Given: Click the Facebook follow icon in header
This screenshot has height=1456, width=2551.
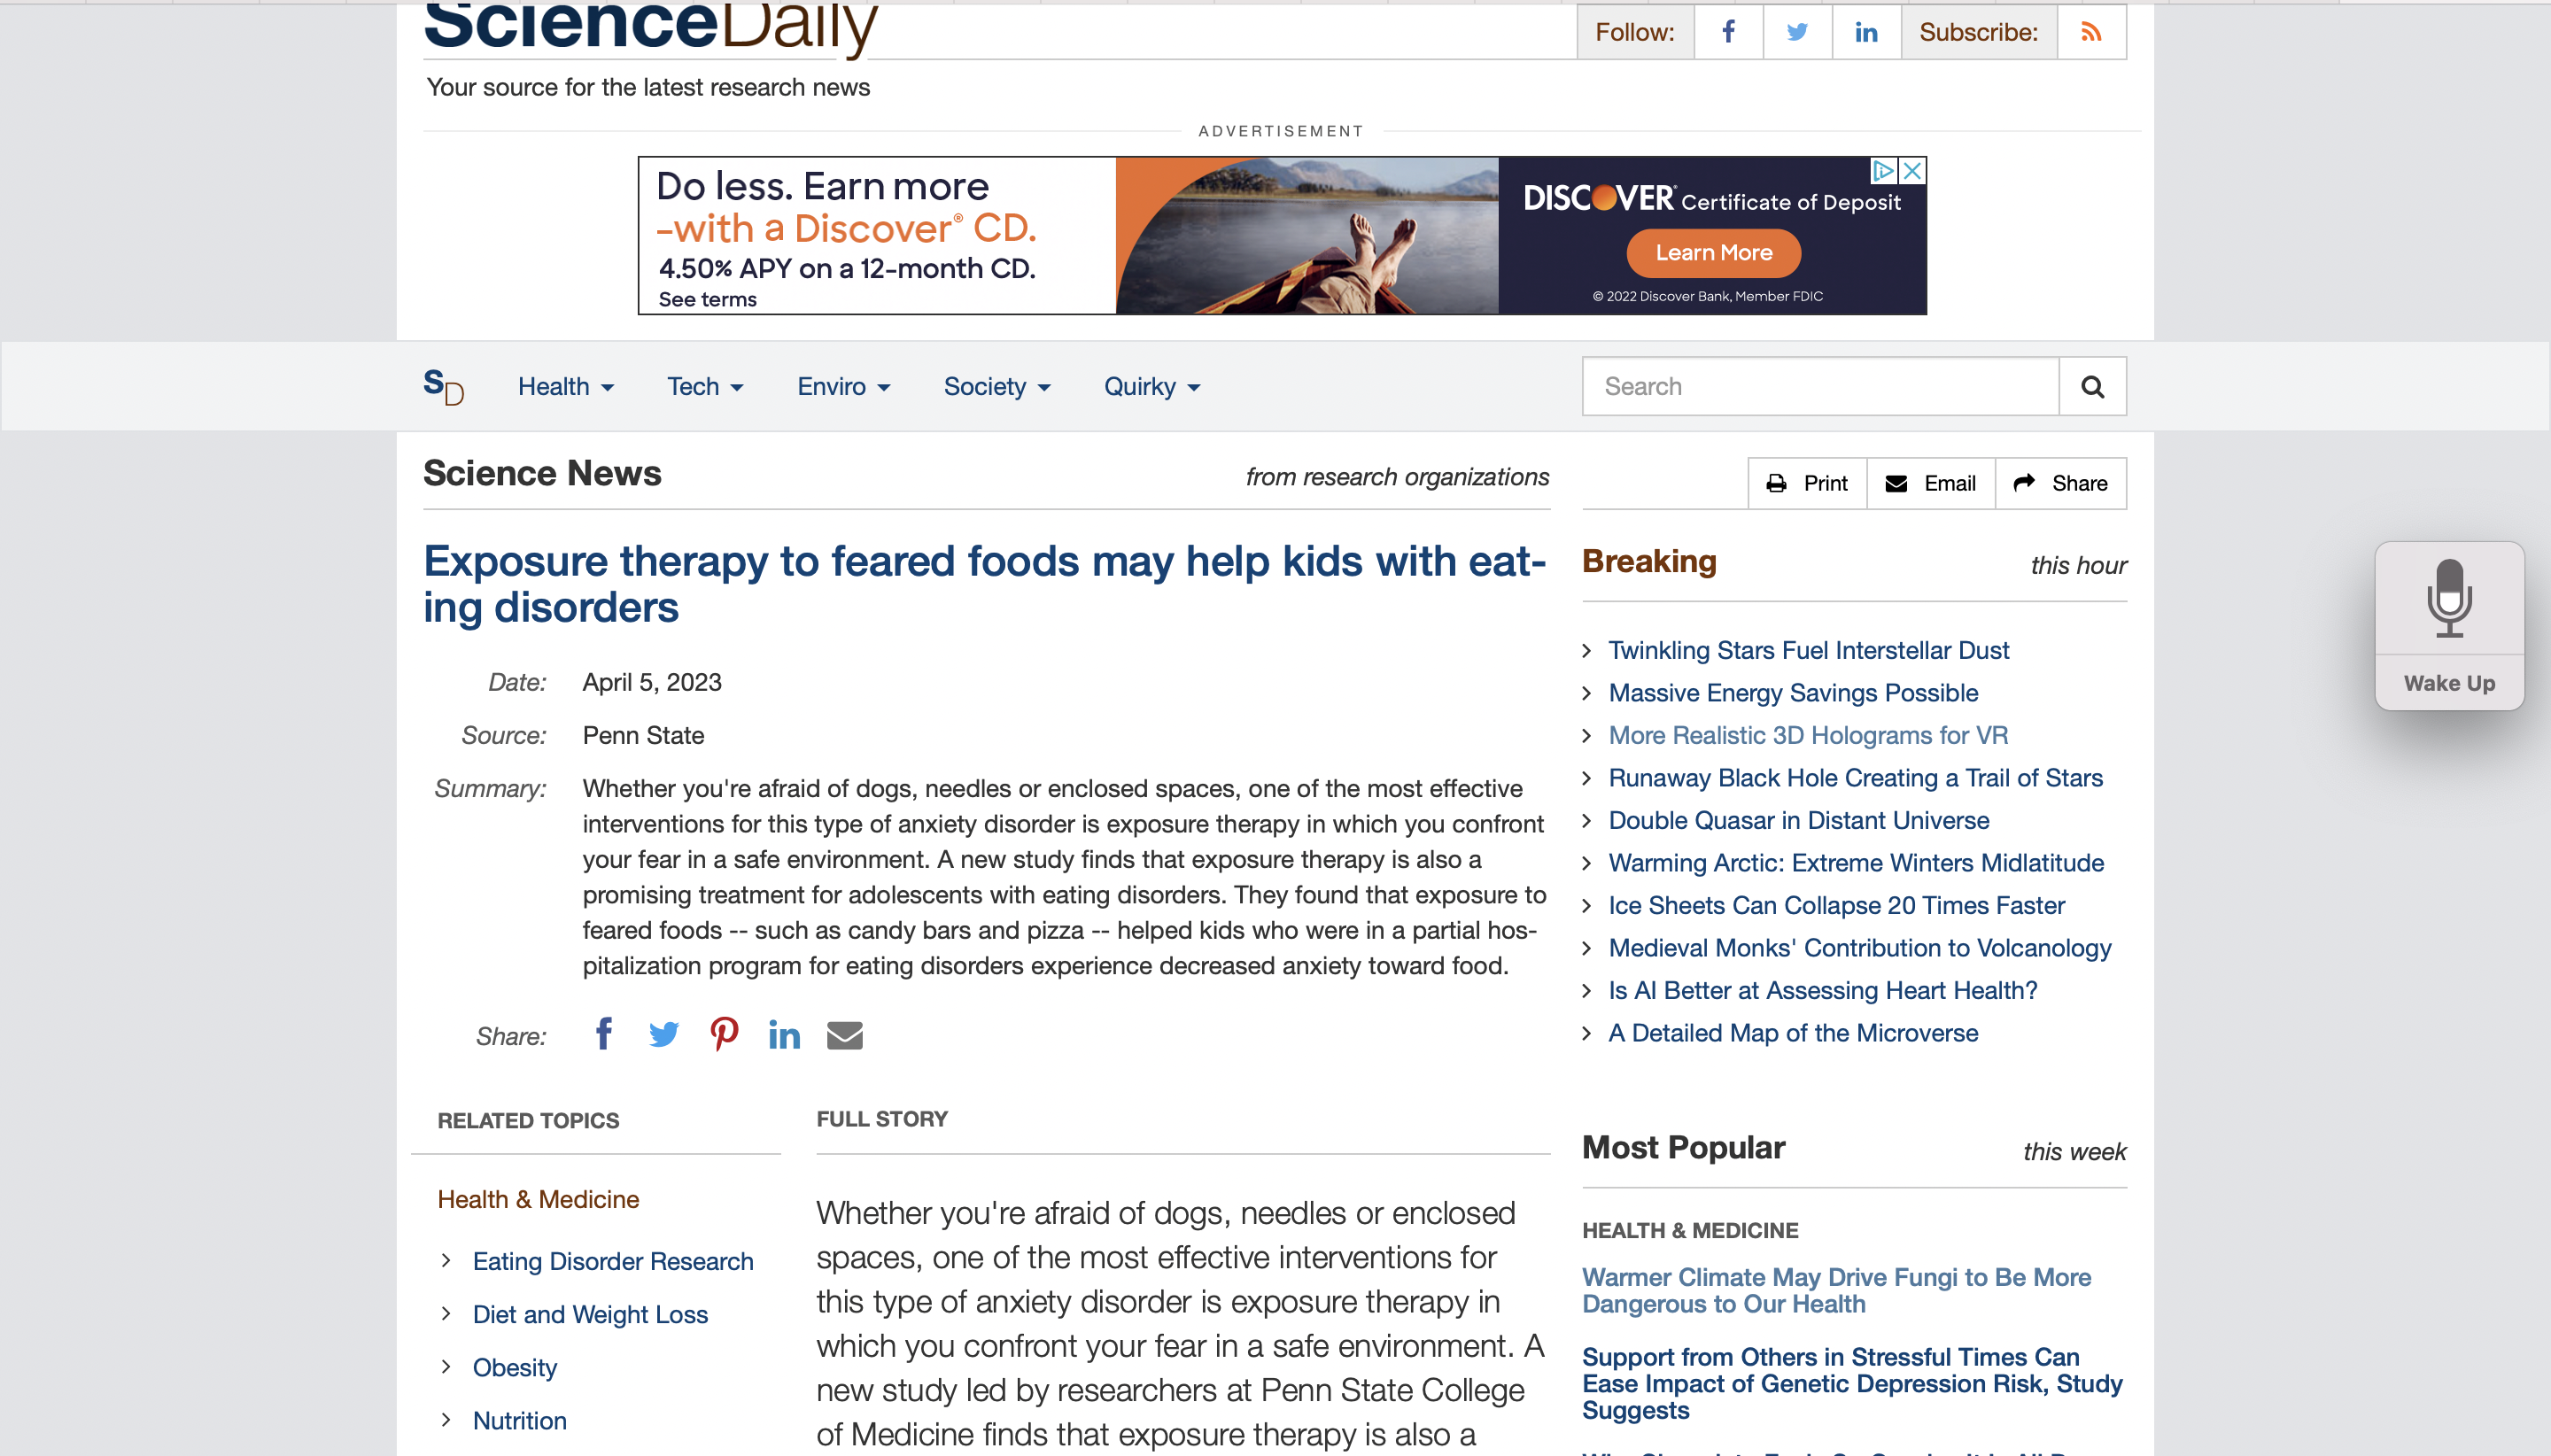Looking at the screenshot, I should pyautogui.click(x=1728, y=32).
